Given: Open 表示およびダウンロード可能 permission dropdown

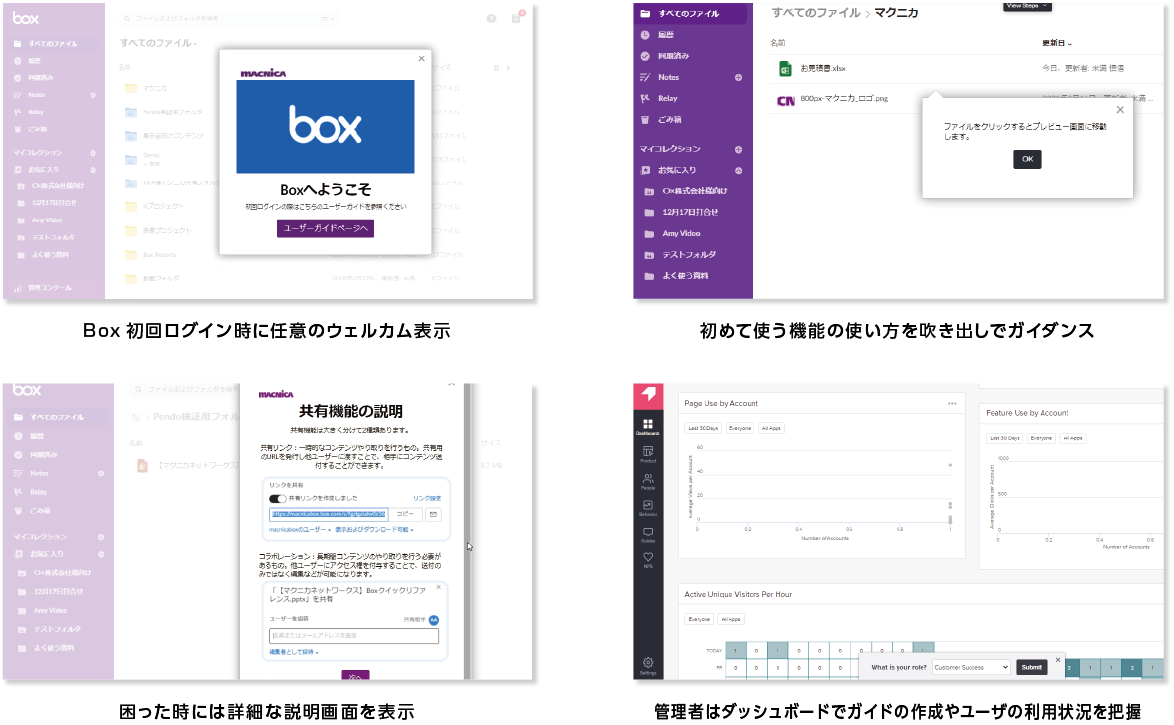Looking at the screenshot, I should [374, 530].
